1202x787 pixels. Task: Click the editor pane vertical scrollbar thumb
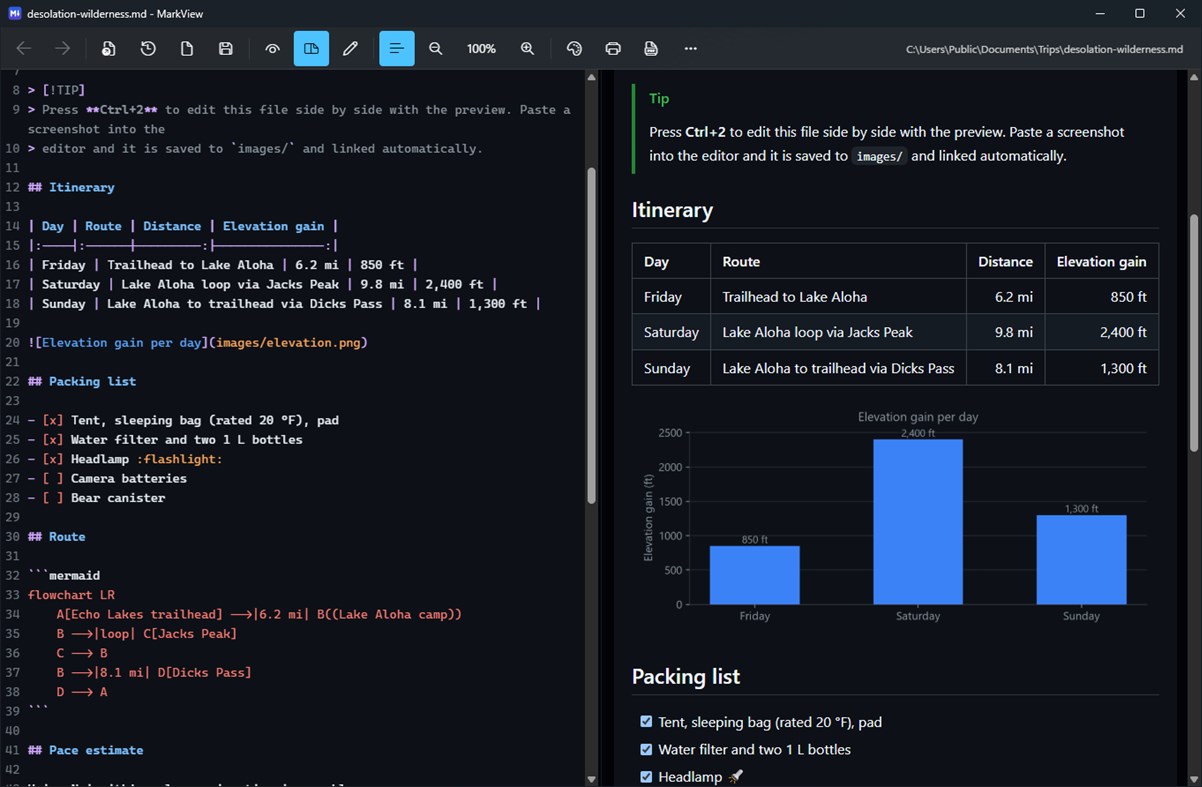[x=591, y=334]
